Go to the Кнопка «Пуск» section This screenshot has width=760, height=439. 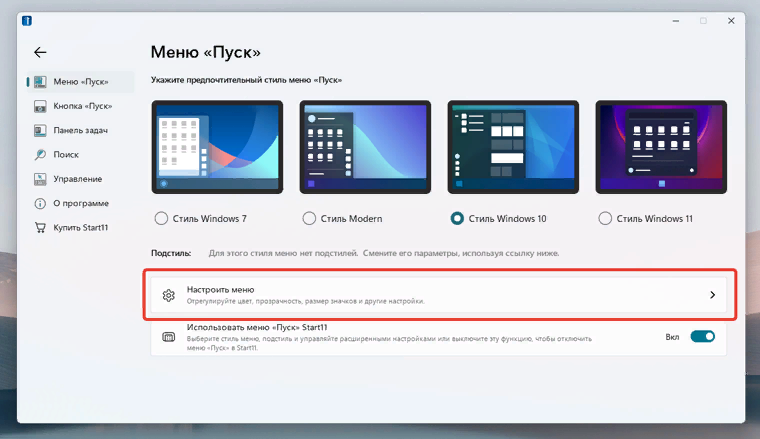click(80, 106)
